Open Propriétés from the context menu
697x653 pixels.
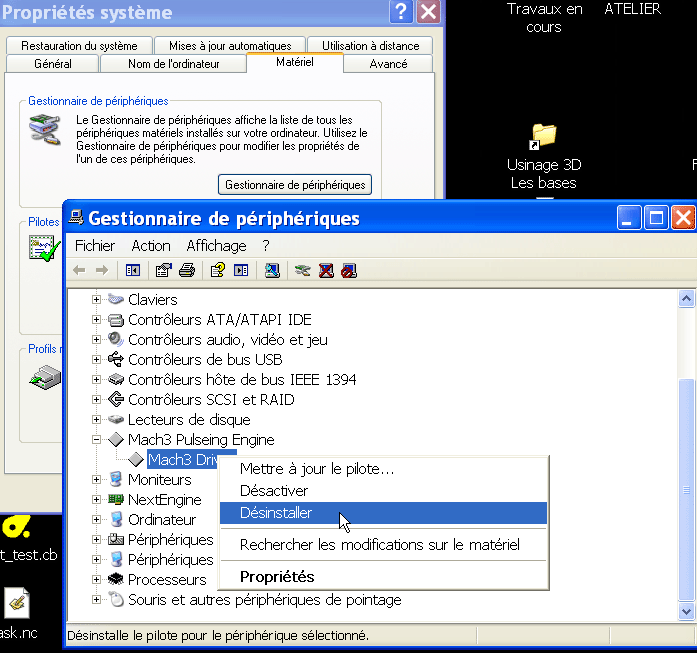383,577
